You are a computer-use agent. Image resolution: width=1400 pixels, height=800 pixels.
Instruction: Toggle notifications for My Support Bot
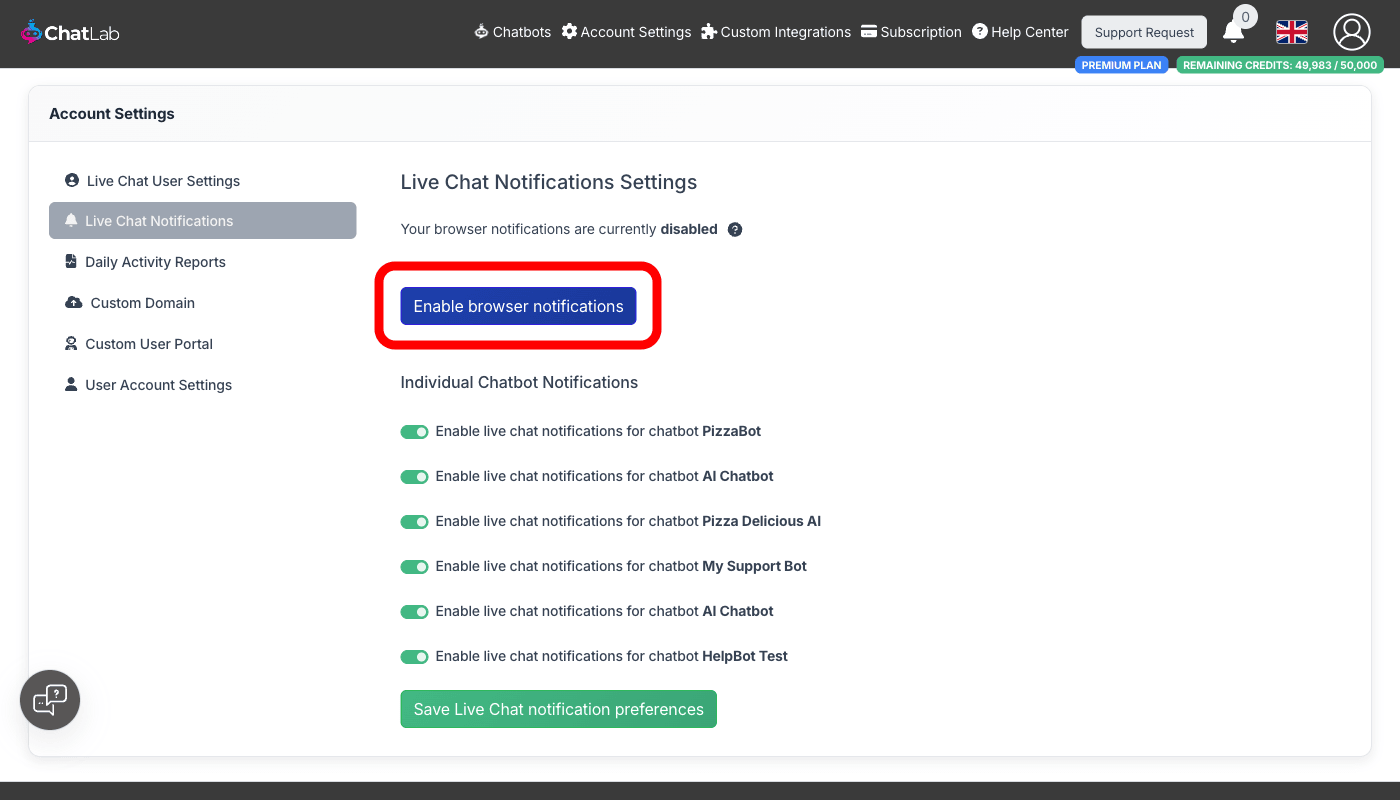click(414, 567)
